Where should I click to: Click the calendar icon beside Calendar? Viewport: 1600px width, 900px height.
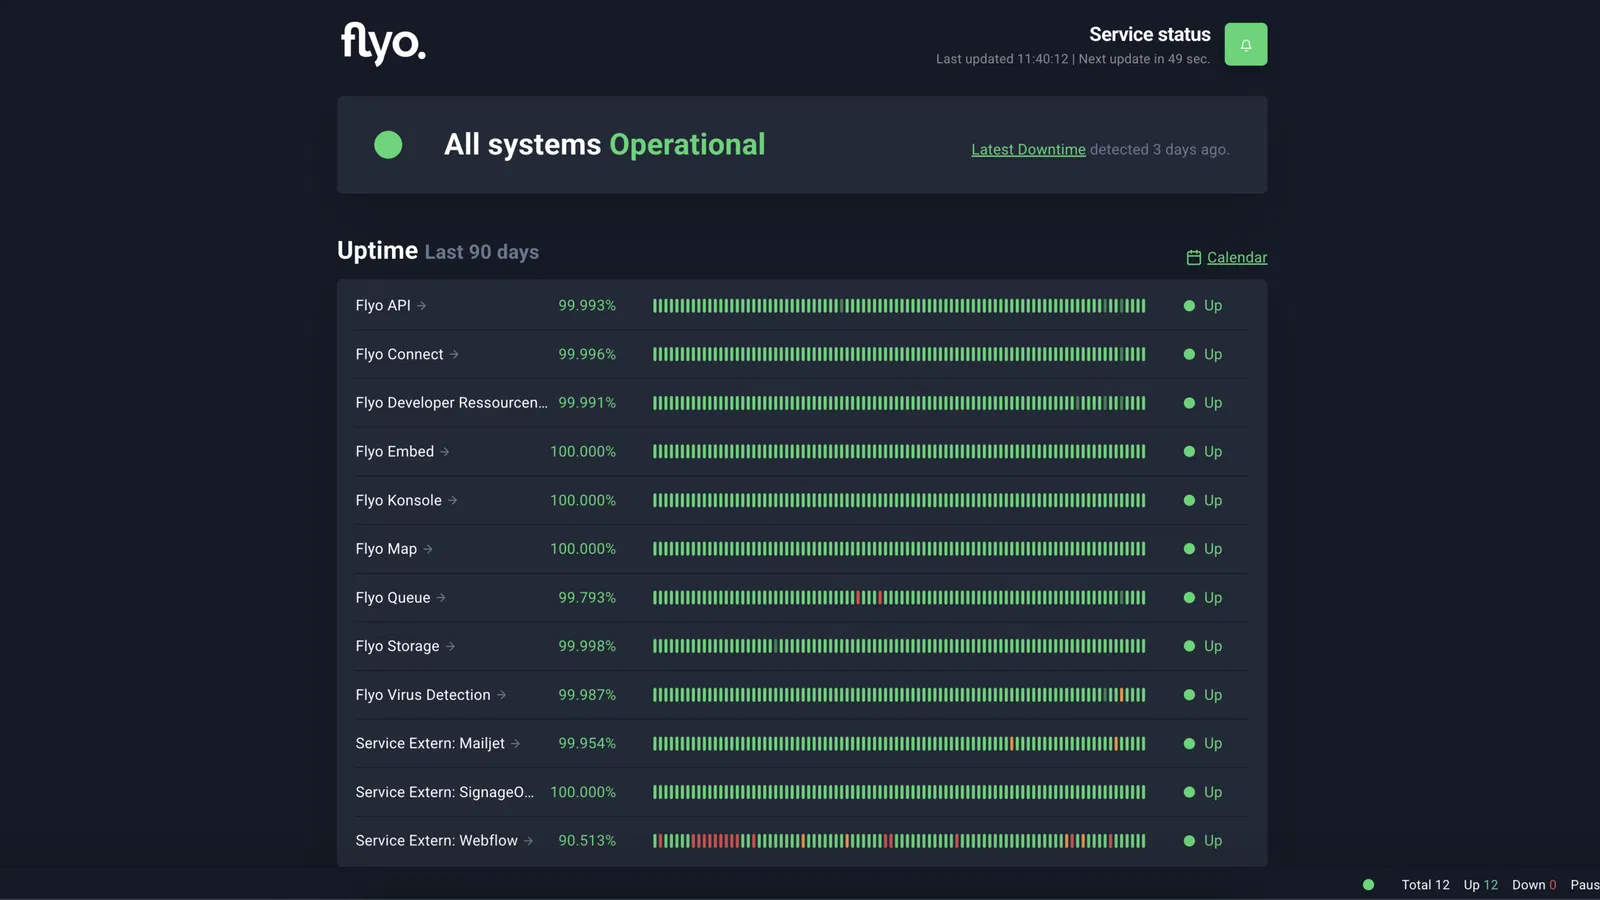click(1193, 257)
